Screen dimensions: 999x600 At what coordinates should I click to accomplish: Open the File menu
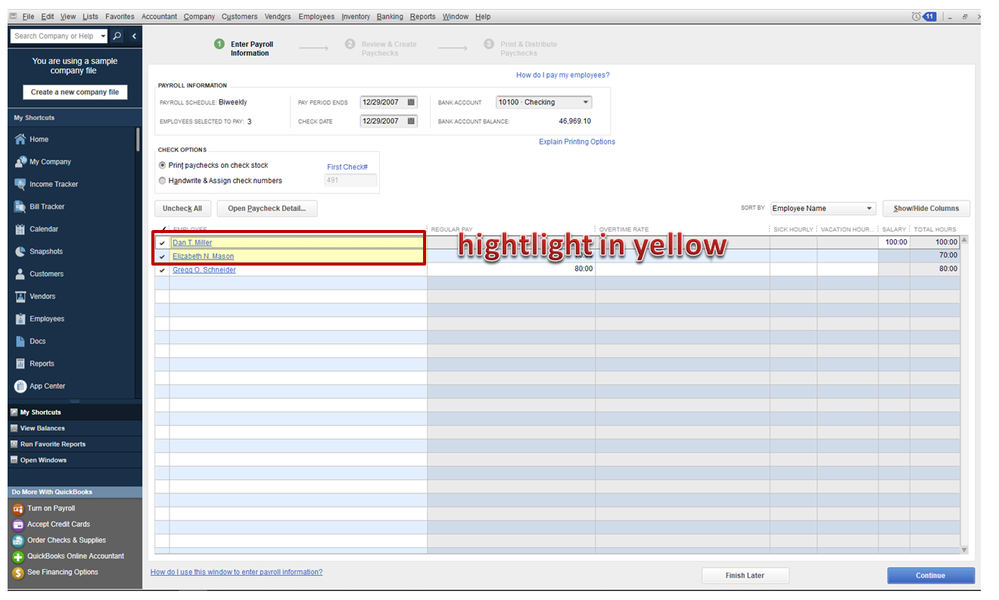(x=28, y=17)
